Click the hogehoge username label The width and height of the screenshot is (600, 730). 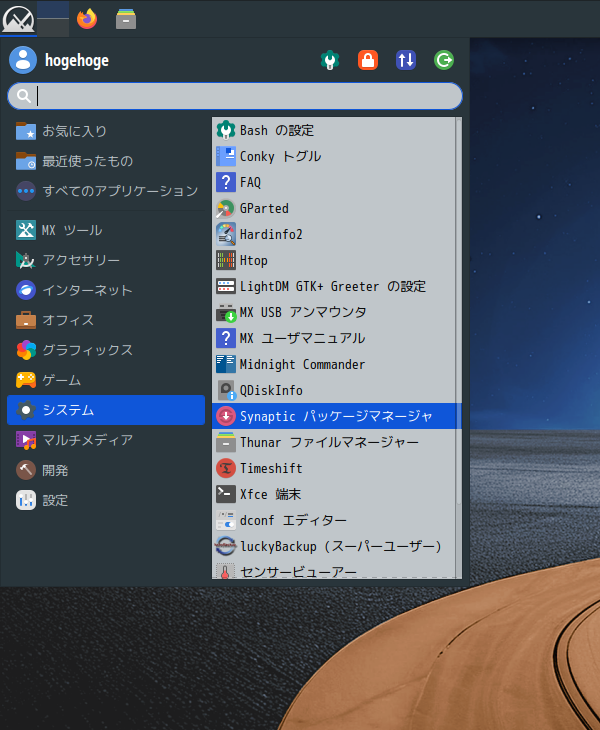point(77,61)
